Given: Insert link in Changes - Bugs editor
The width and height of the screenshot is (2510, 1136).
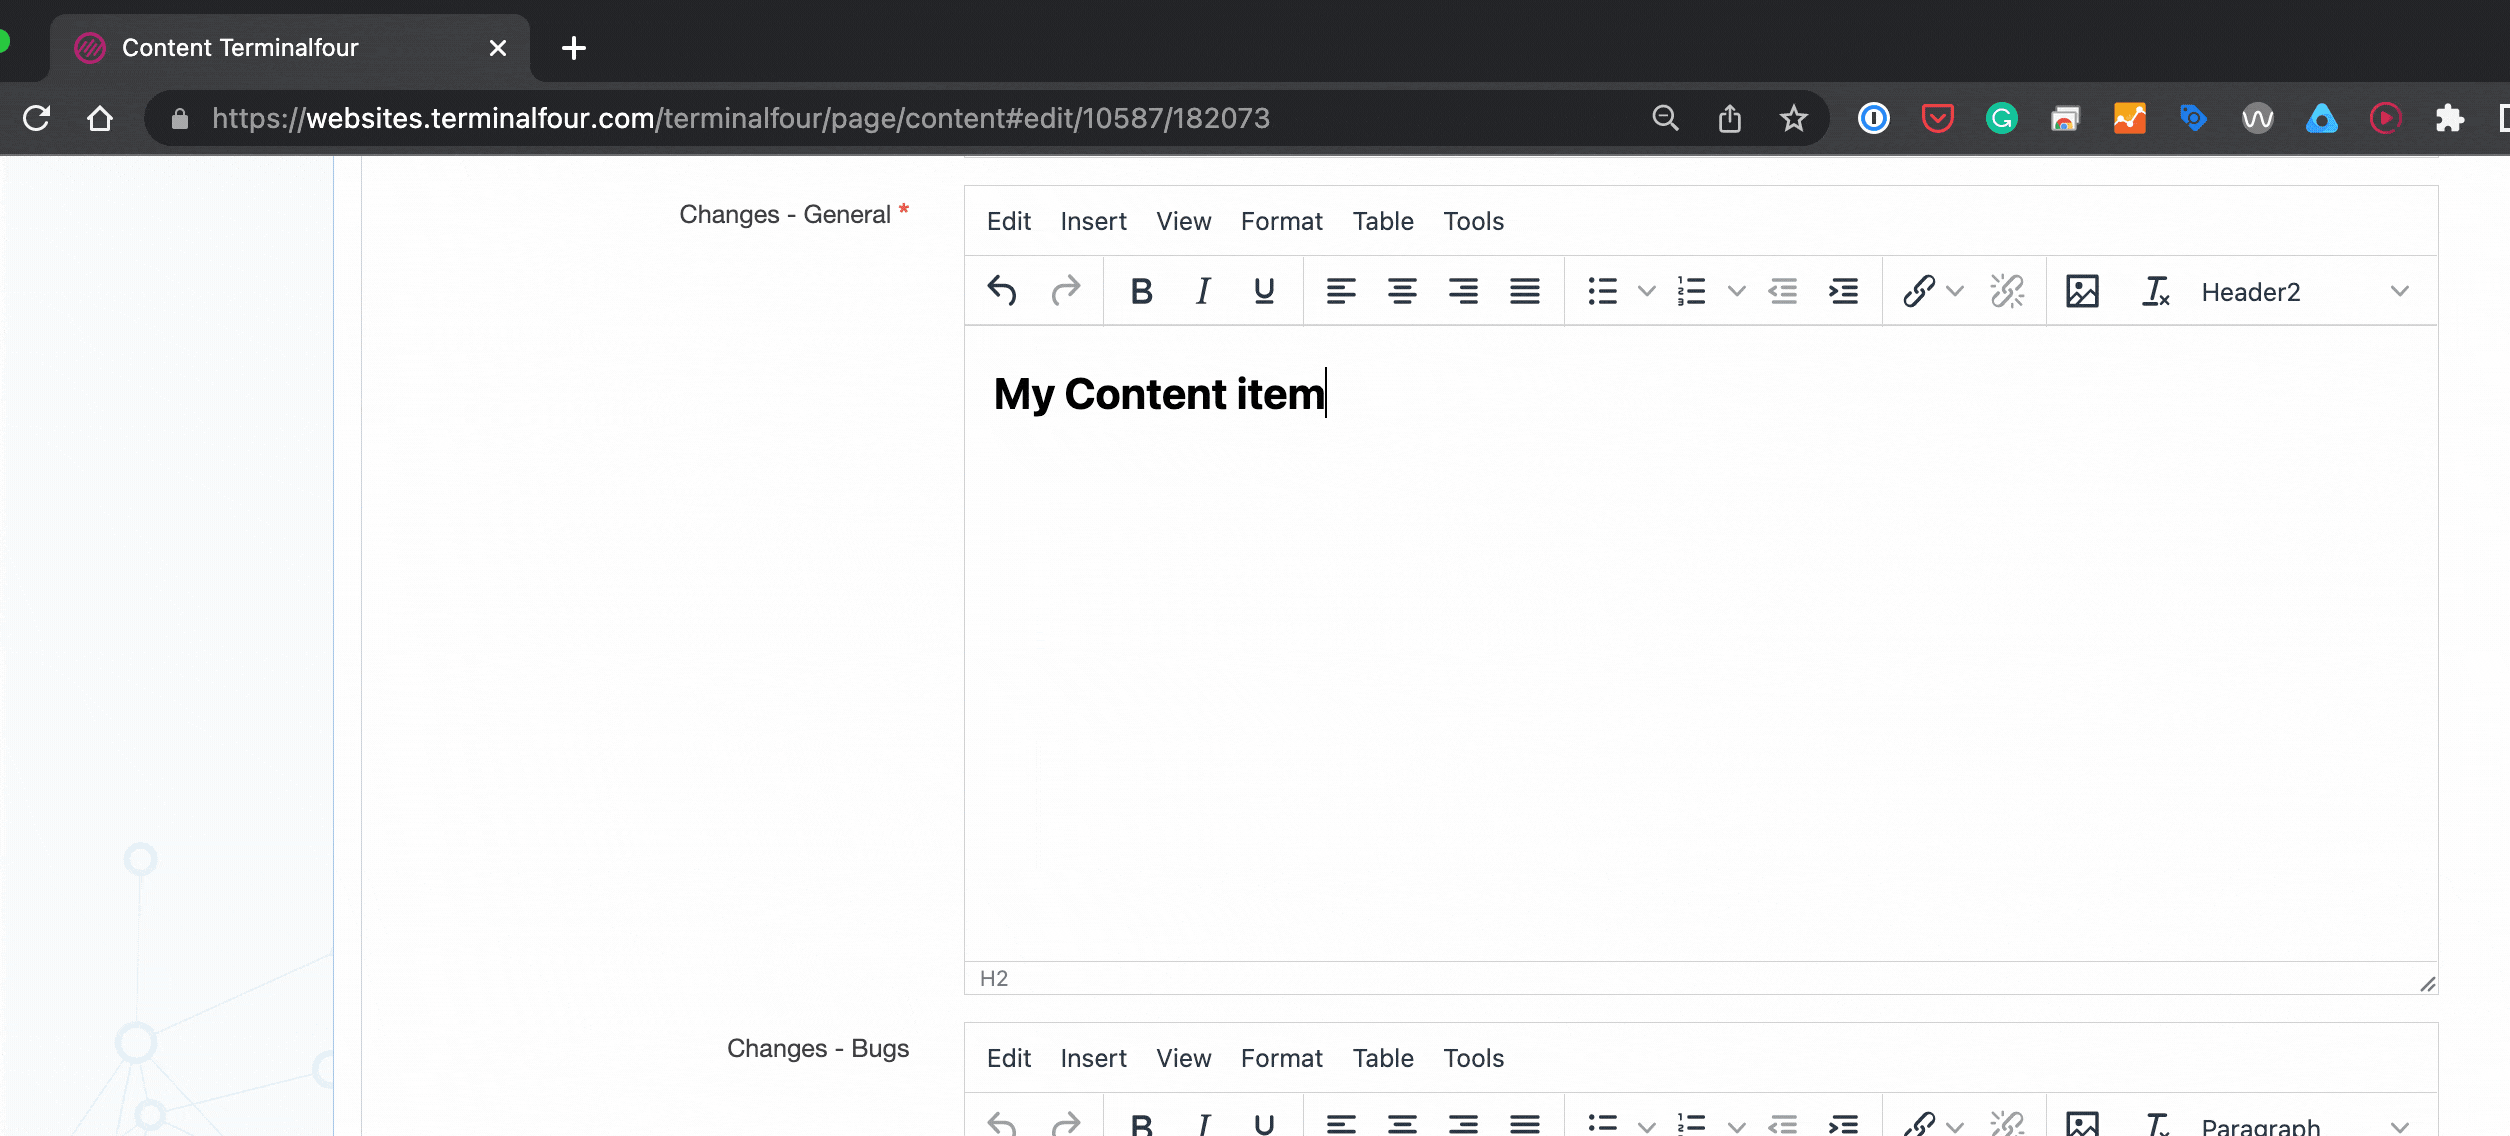Looking at the screenshot, I should (x=1919, y=1124).
